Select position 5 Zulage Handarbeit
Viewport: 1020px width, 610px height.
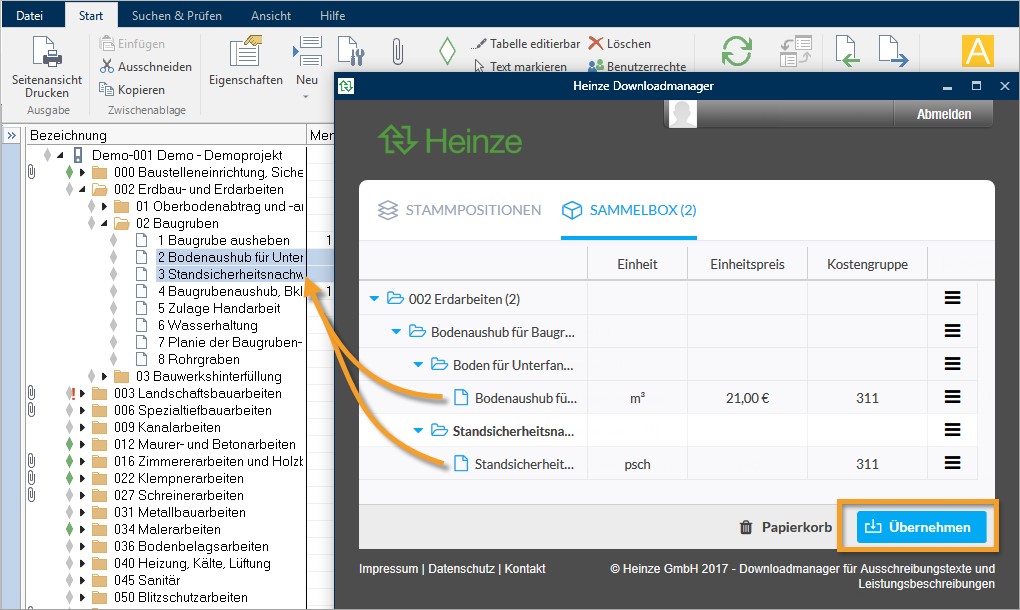click(x=219, y=308)
